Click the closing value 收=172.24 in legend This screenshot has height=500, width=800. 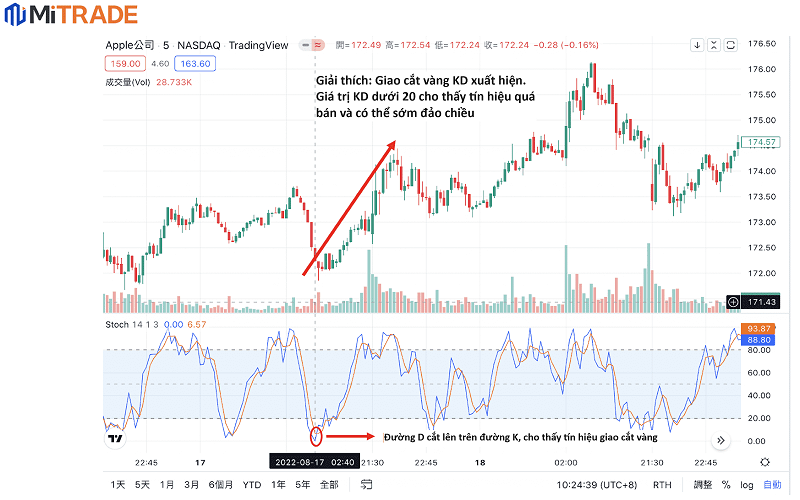[x=507, y=45]
